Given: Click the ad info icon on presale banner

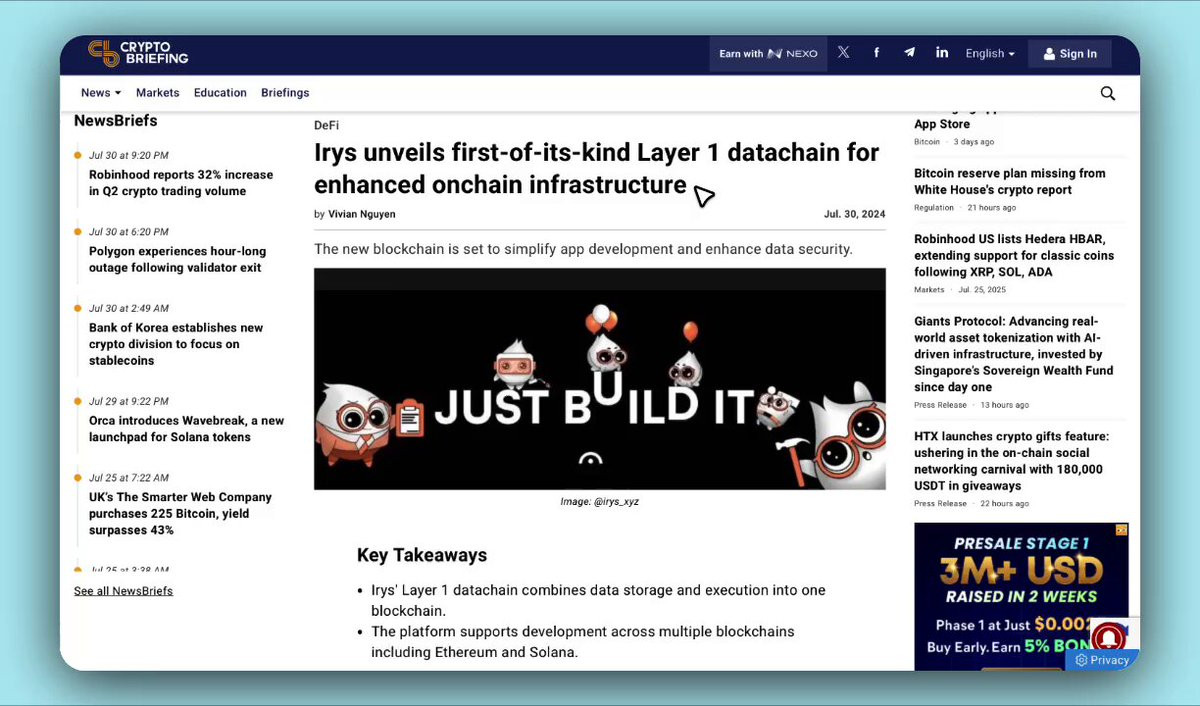Looking at the screenshot, I should 1122,530.
